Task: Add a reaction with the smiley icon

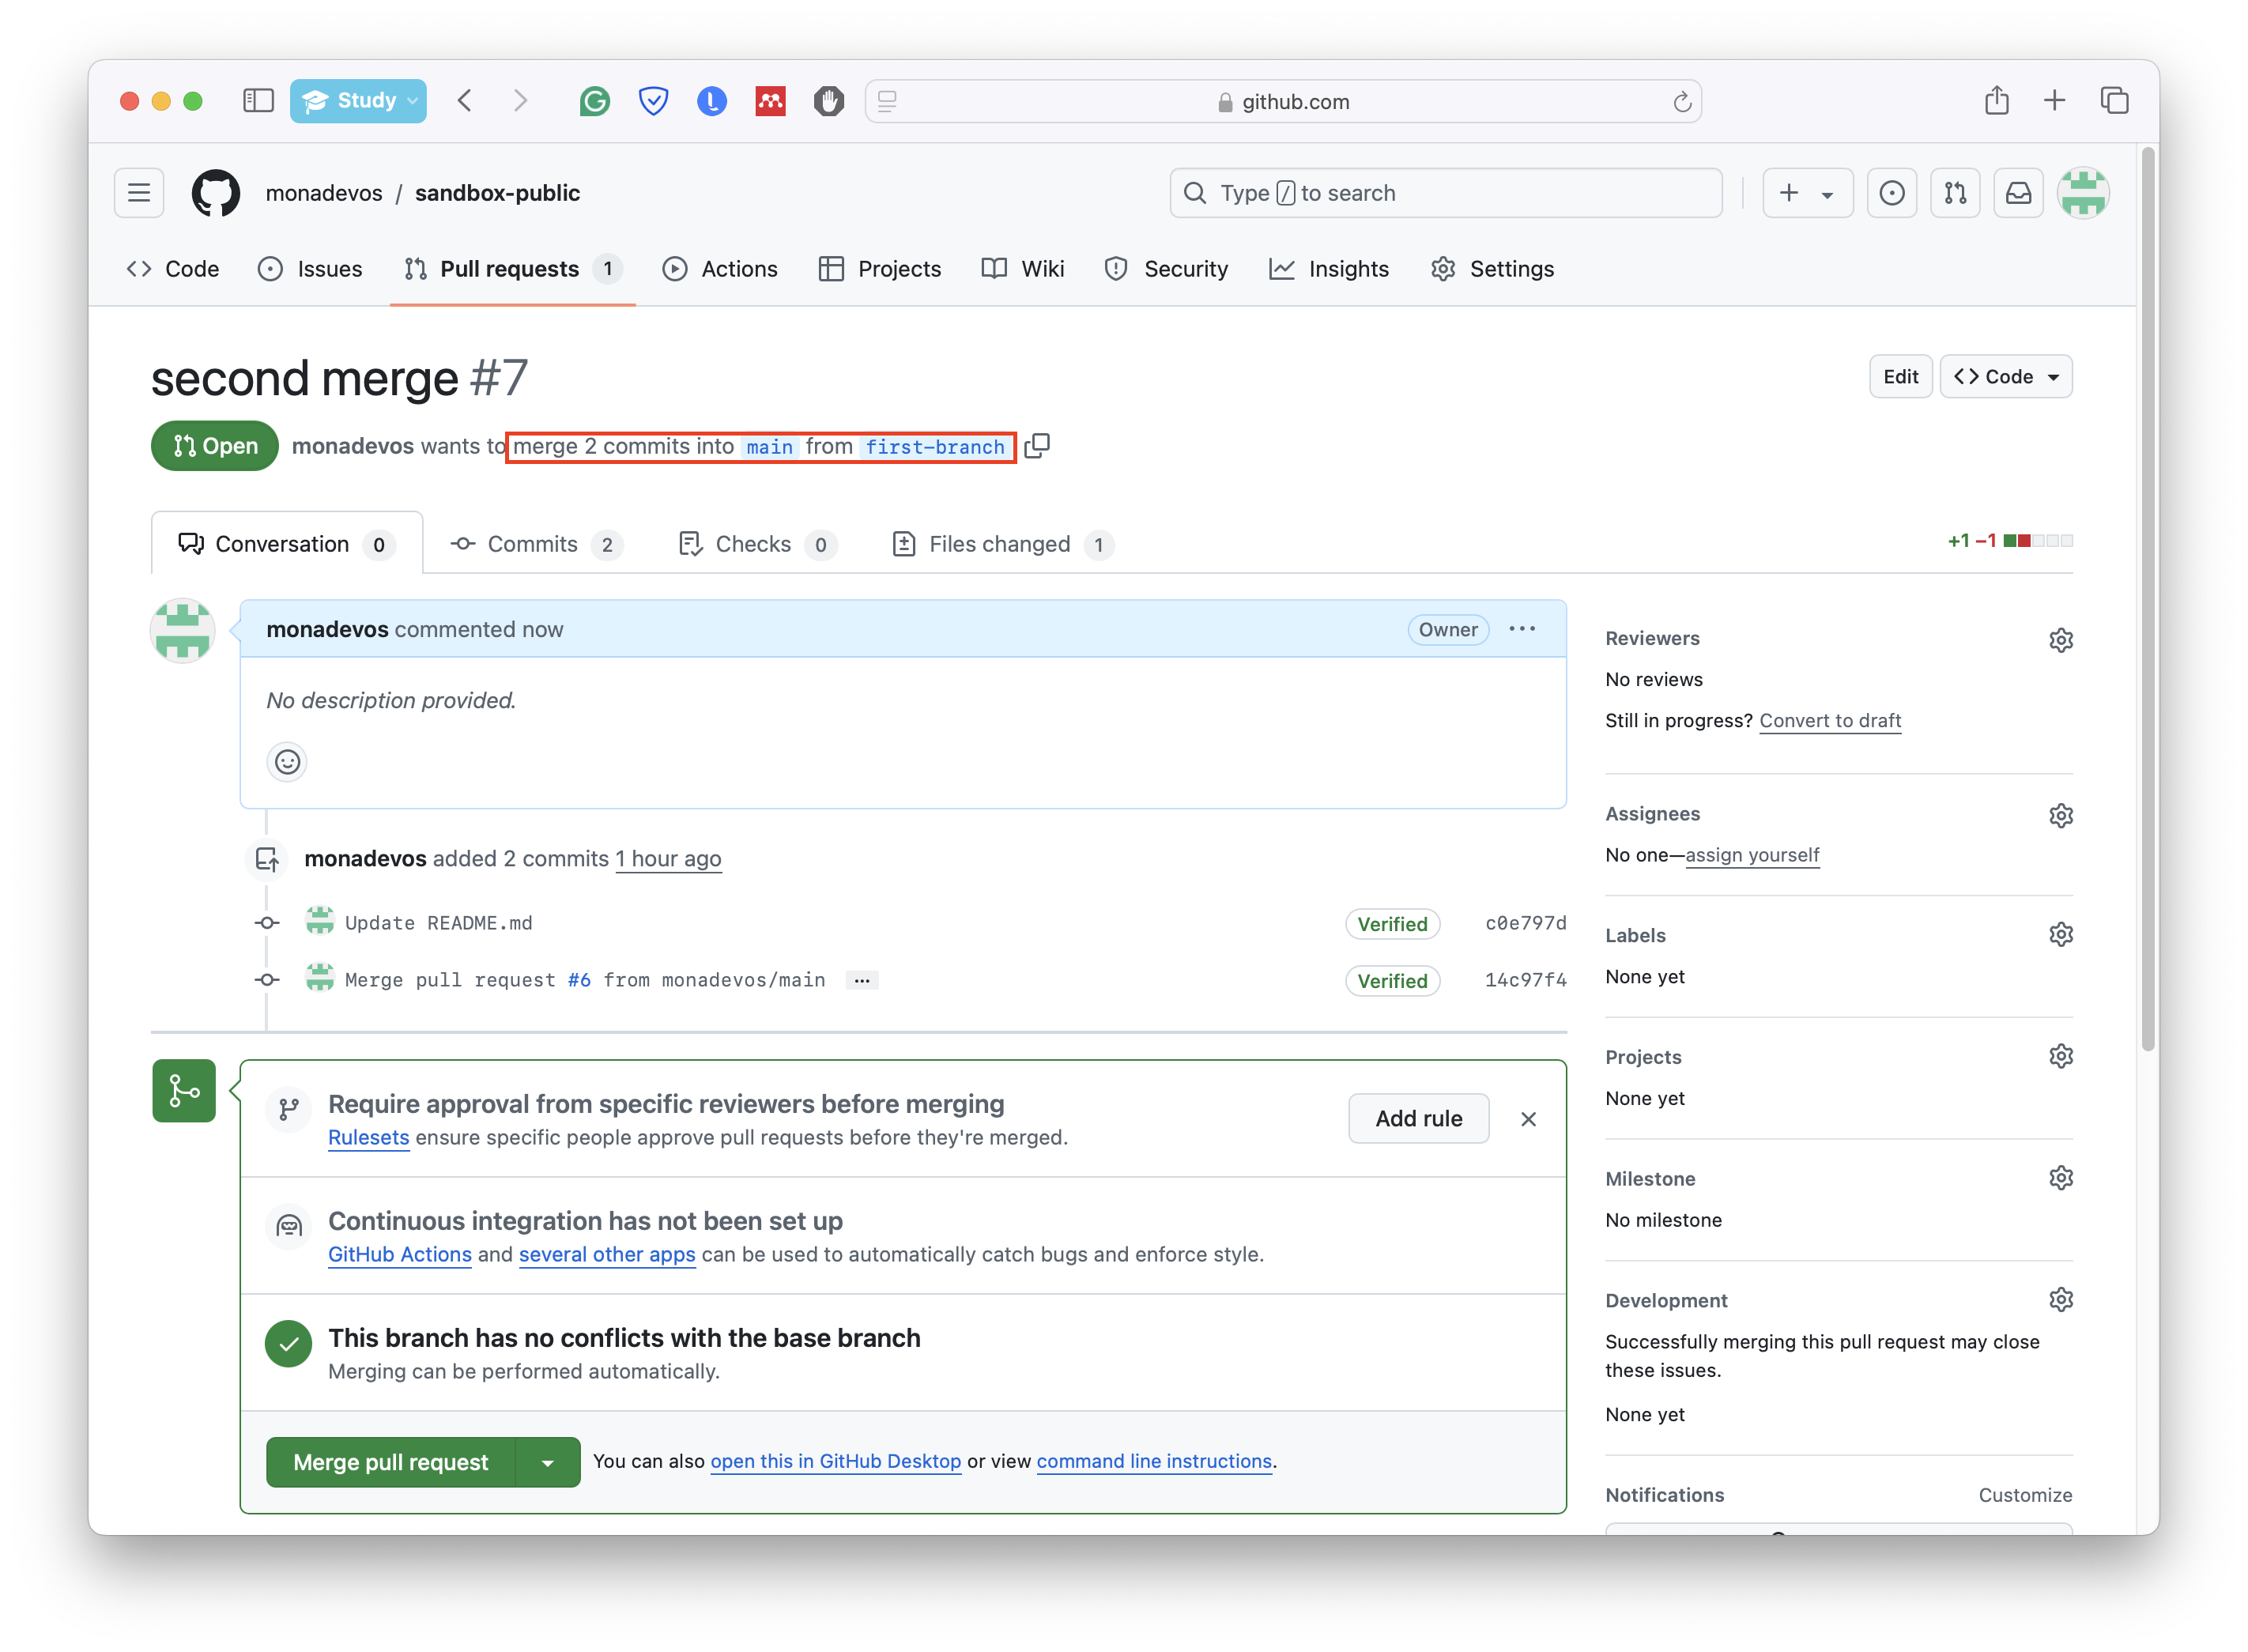Action: click(287, 762)
